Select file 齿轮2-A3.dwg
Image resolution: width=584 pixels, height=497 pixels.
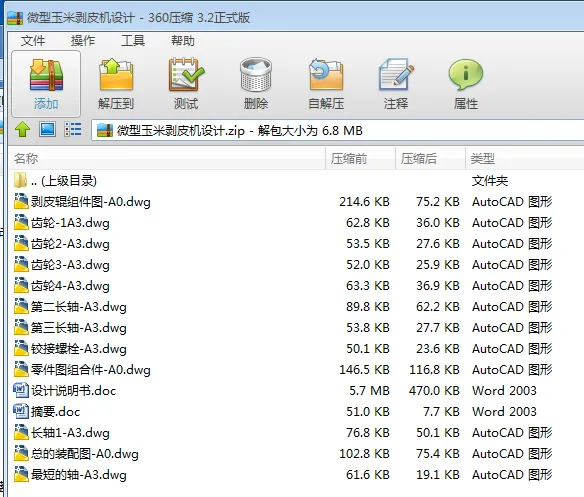point(296,244)
